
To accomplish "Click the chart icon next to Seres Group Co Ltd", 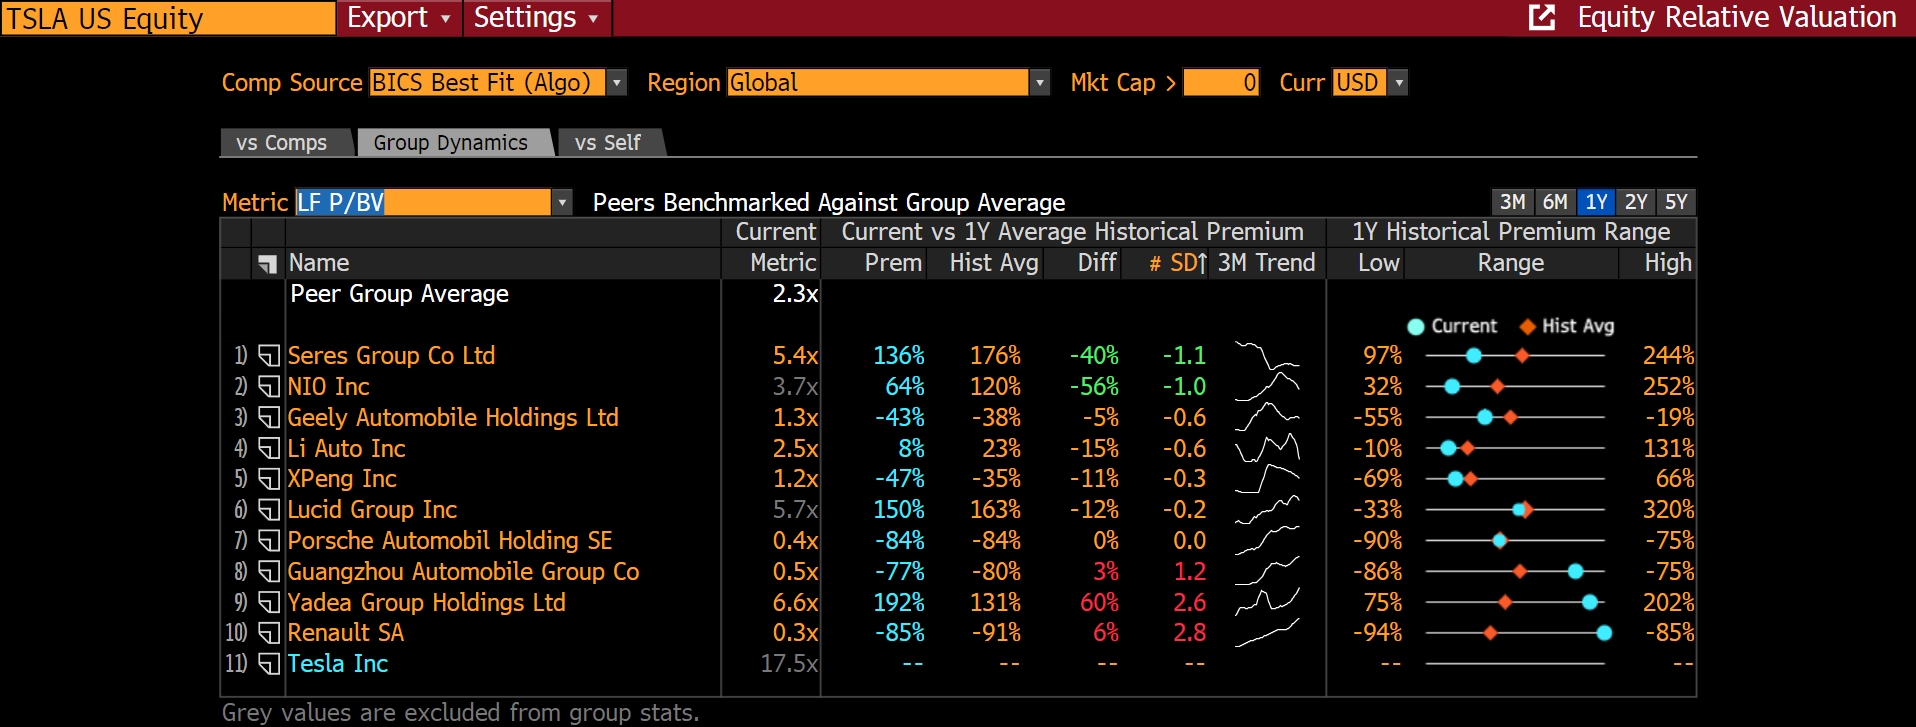I will pos(268,356).
